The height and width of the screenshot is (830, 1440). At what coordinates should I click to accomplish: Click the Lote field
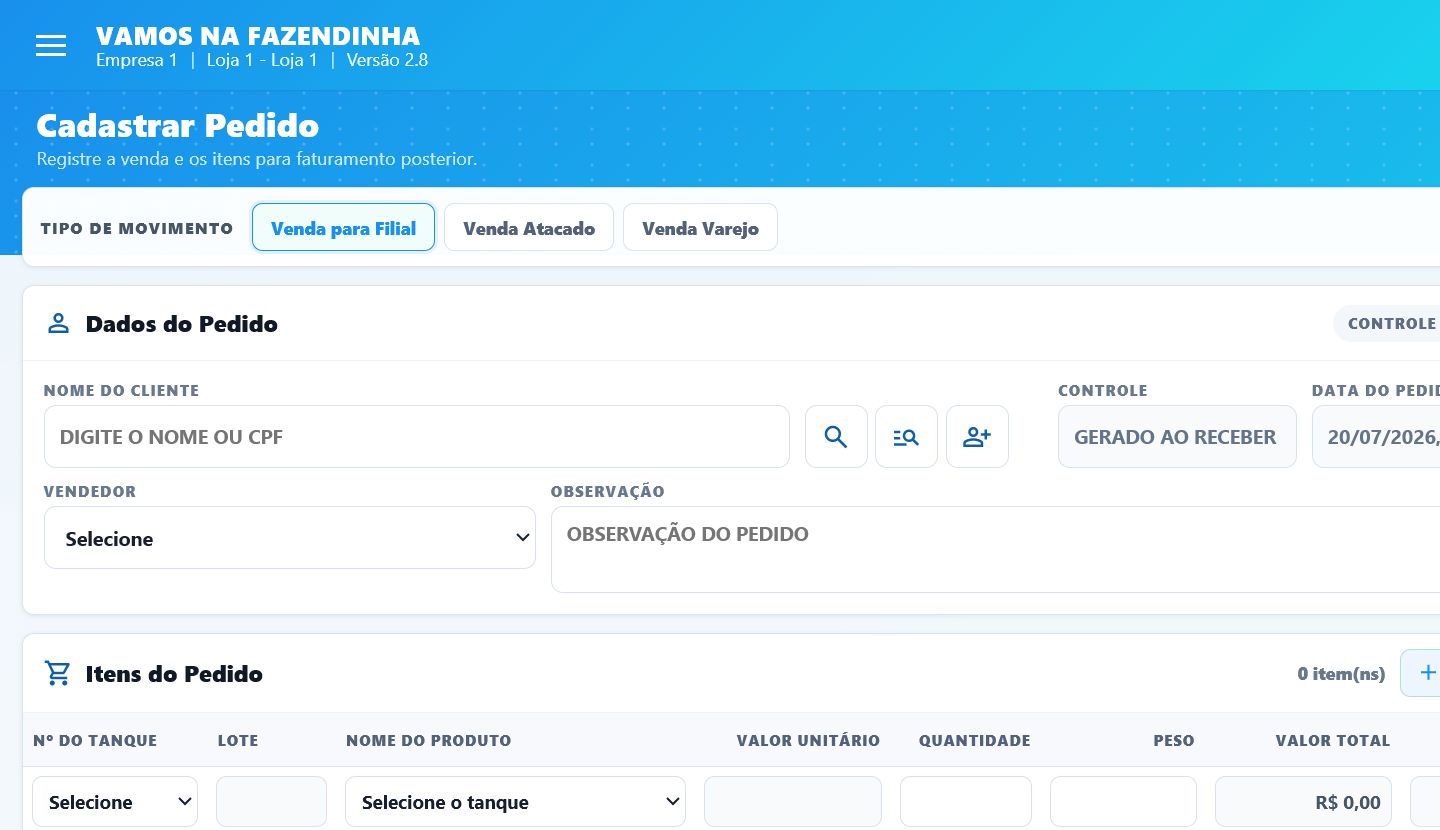(x=271, y=802)
